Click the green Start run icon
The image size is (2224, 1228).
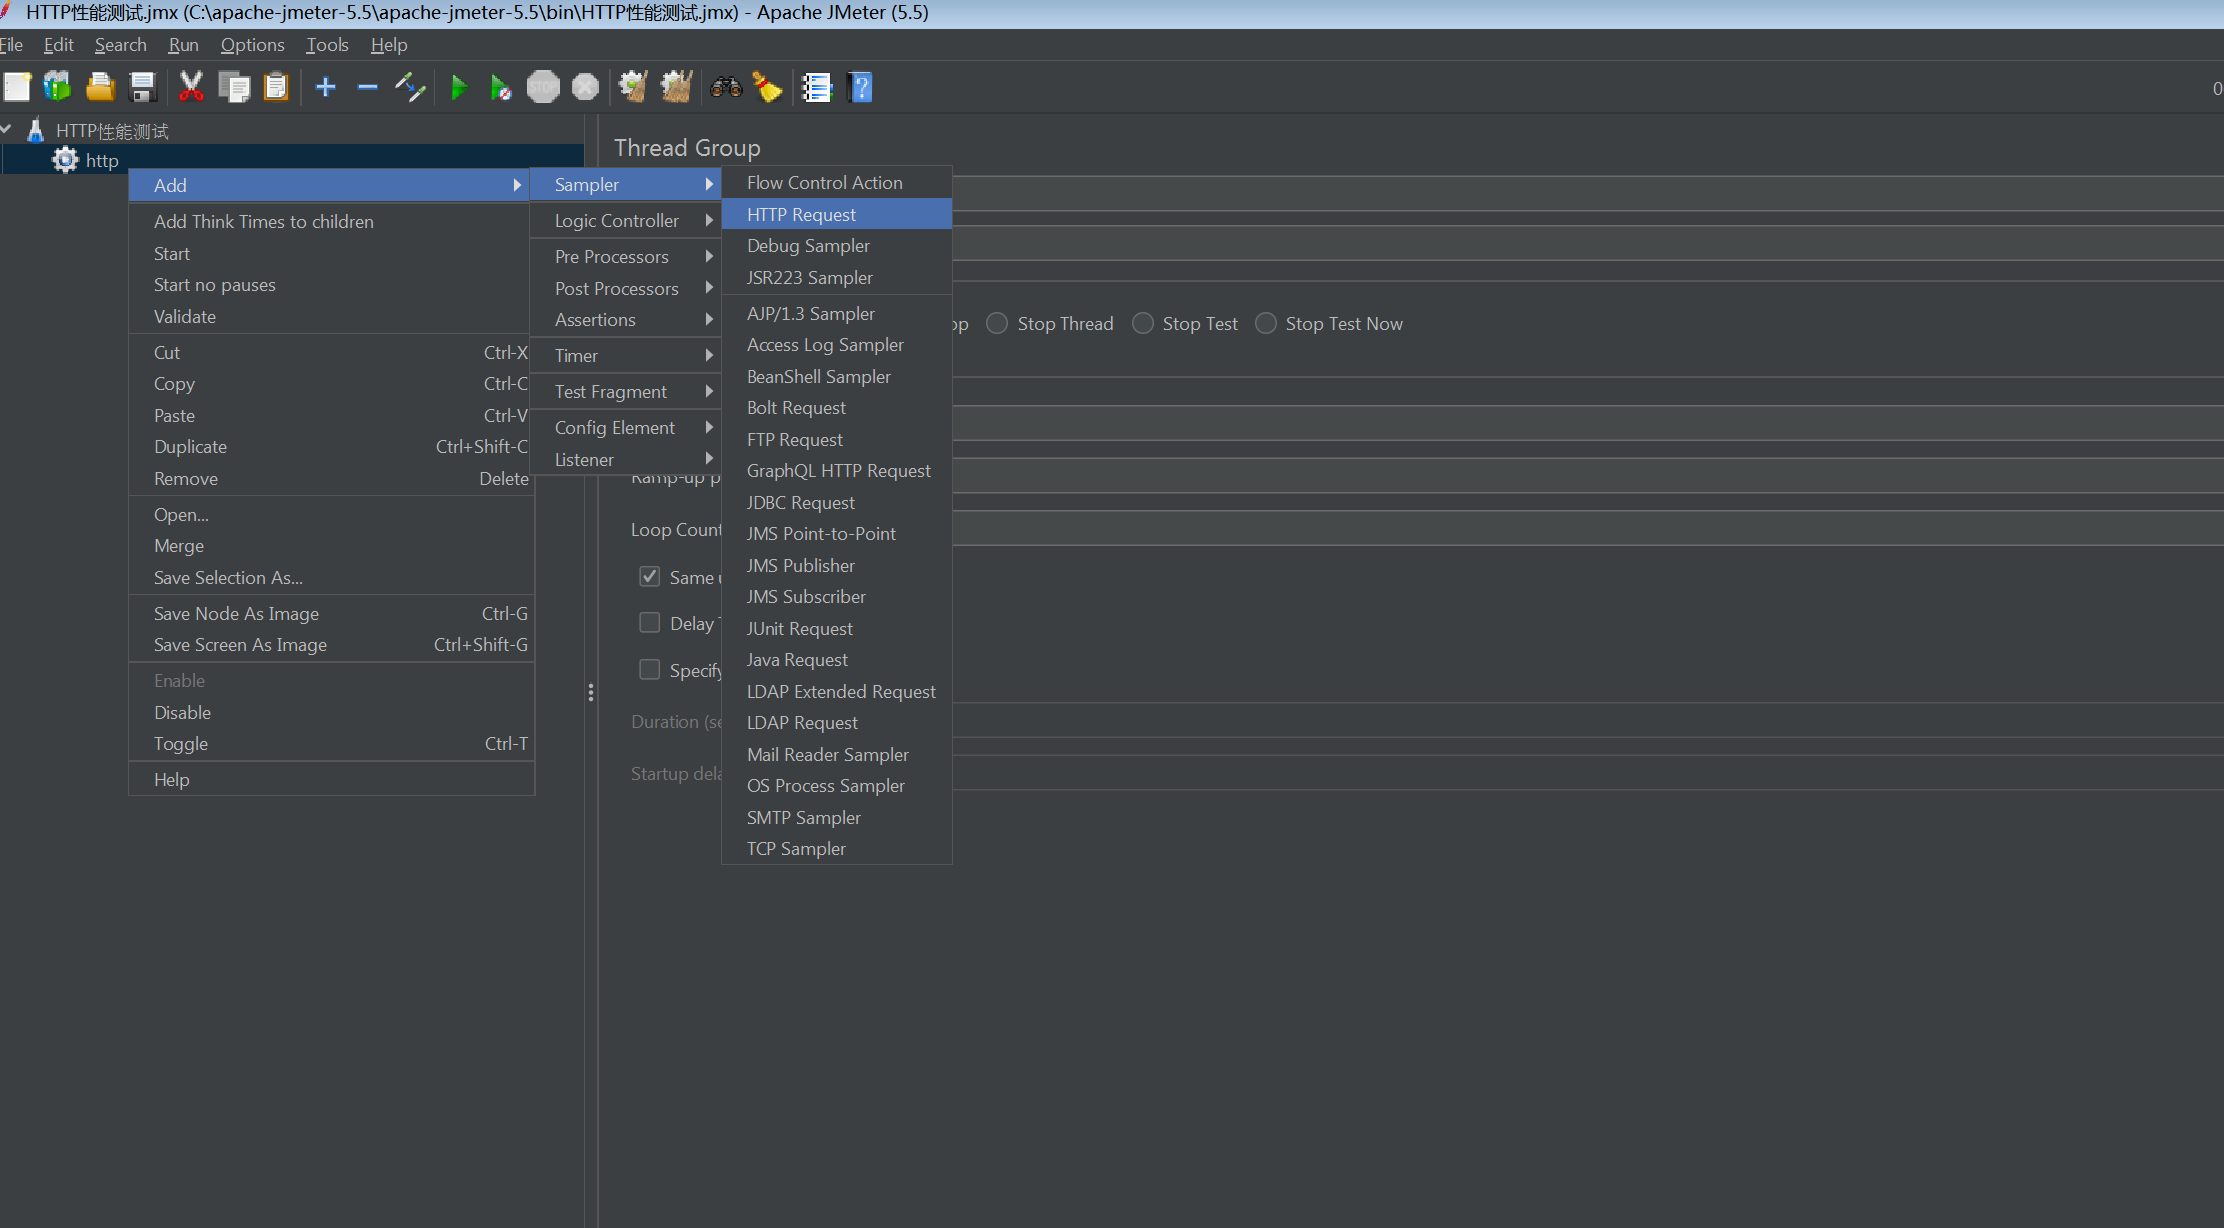[459, 87]
